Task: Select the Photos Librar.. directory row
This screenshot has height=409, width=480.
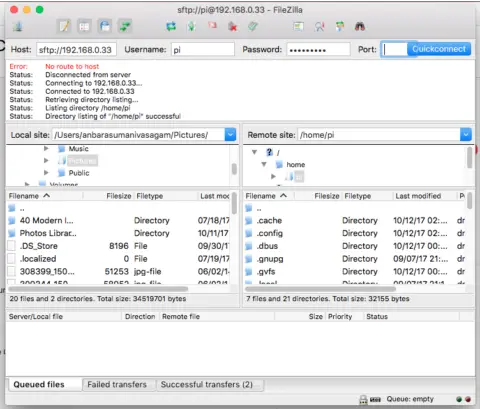Action: [x=118, y=233]
